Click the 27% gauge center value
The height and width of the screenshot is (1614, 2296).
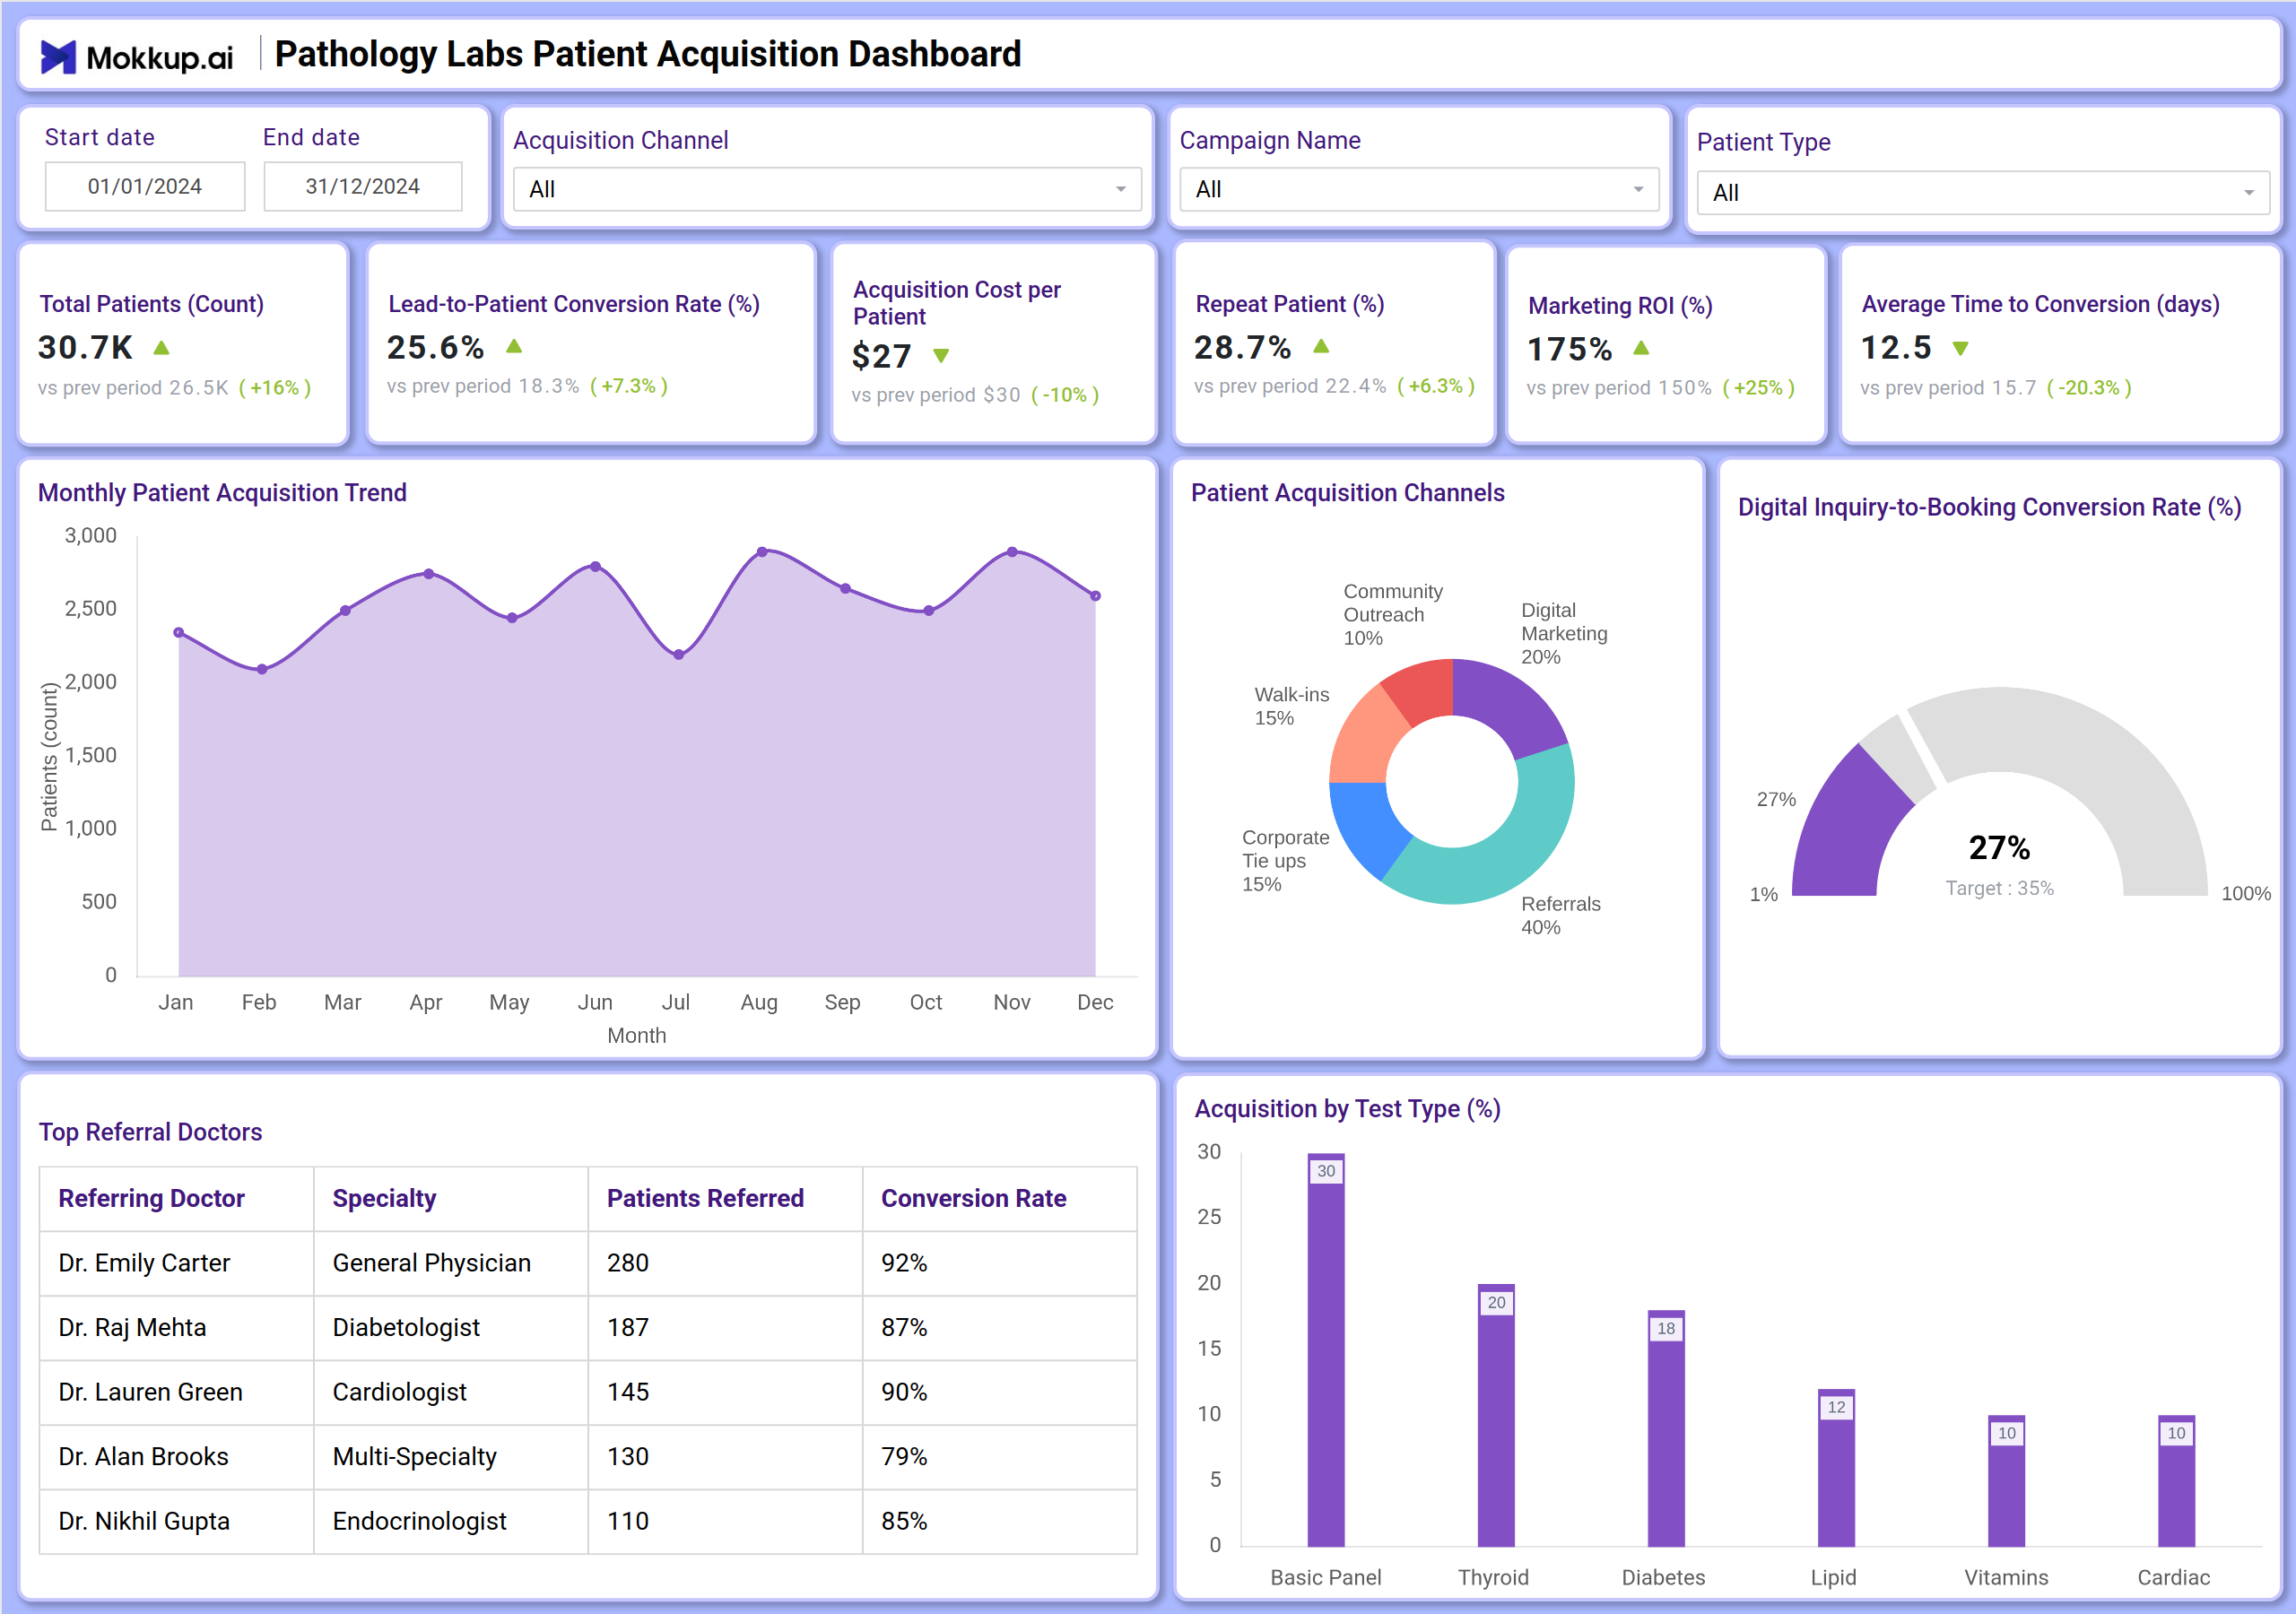click(x=1999, y=848)
